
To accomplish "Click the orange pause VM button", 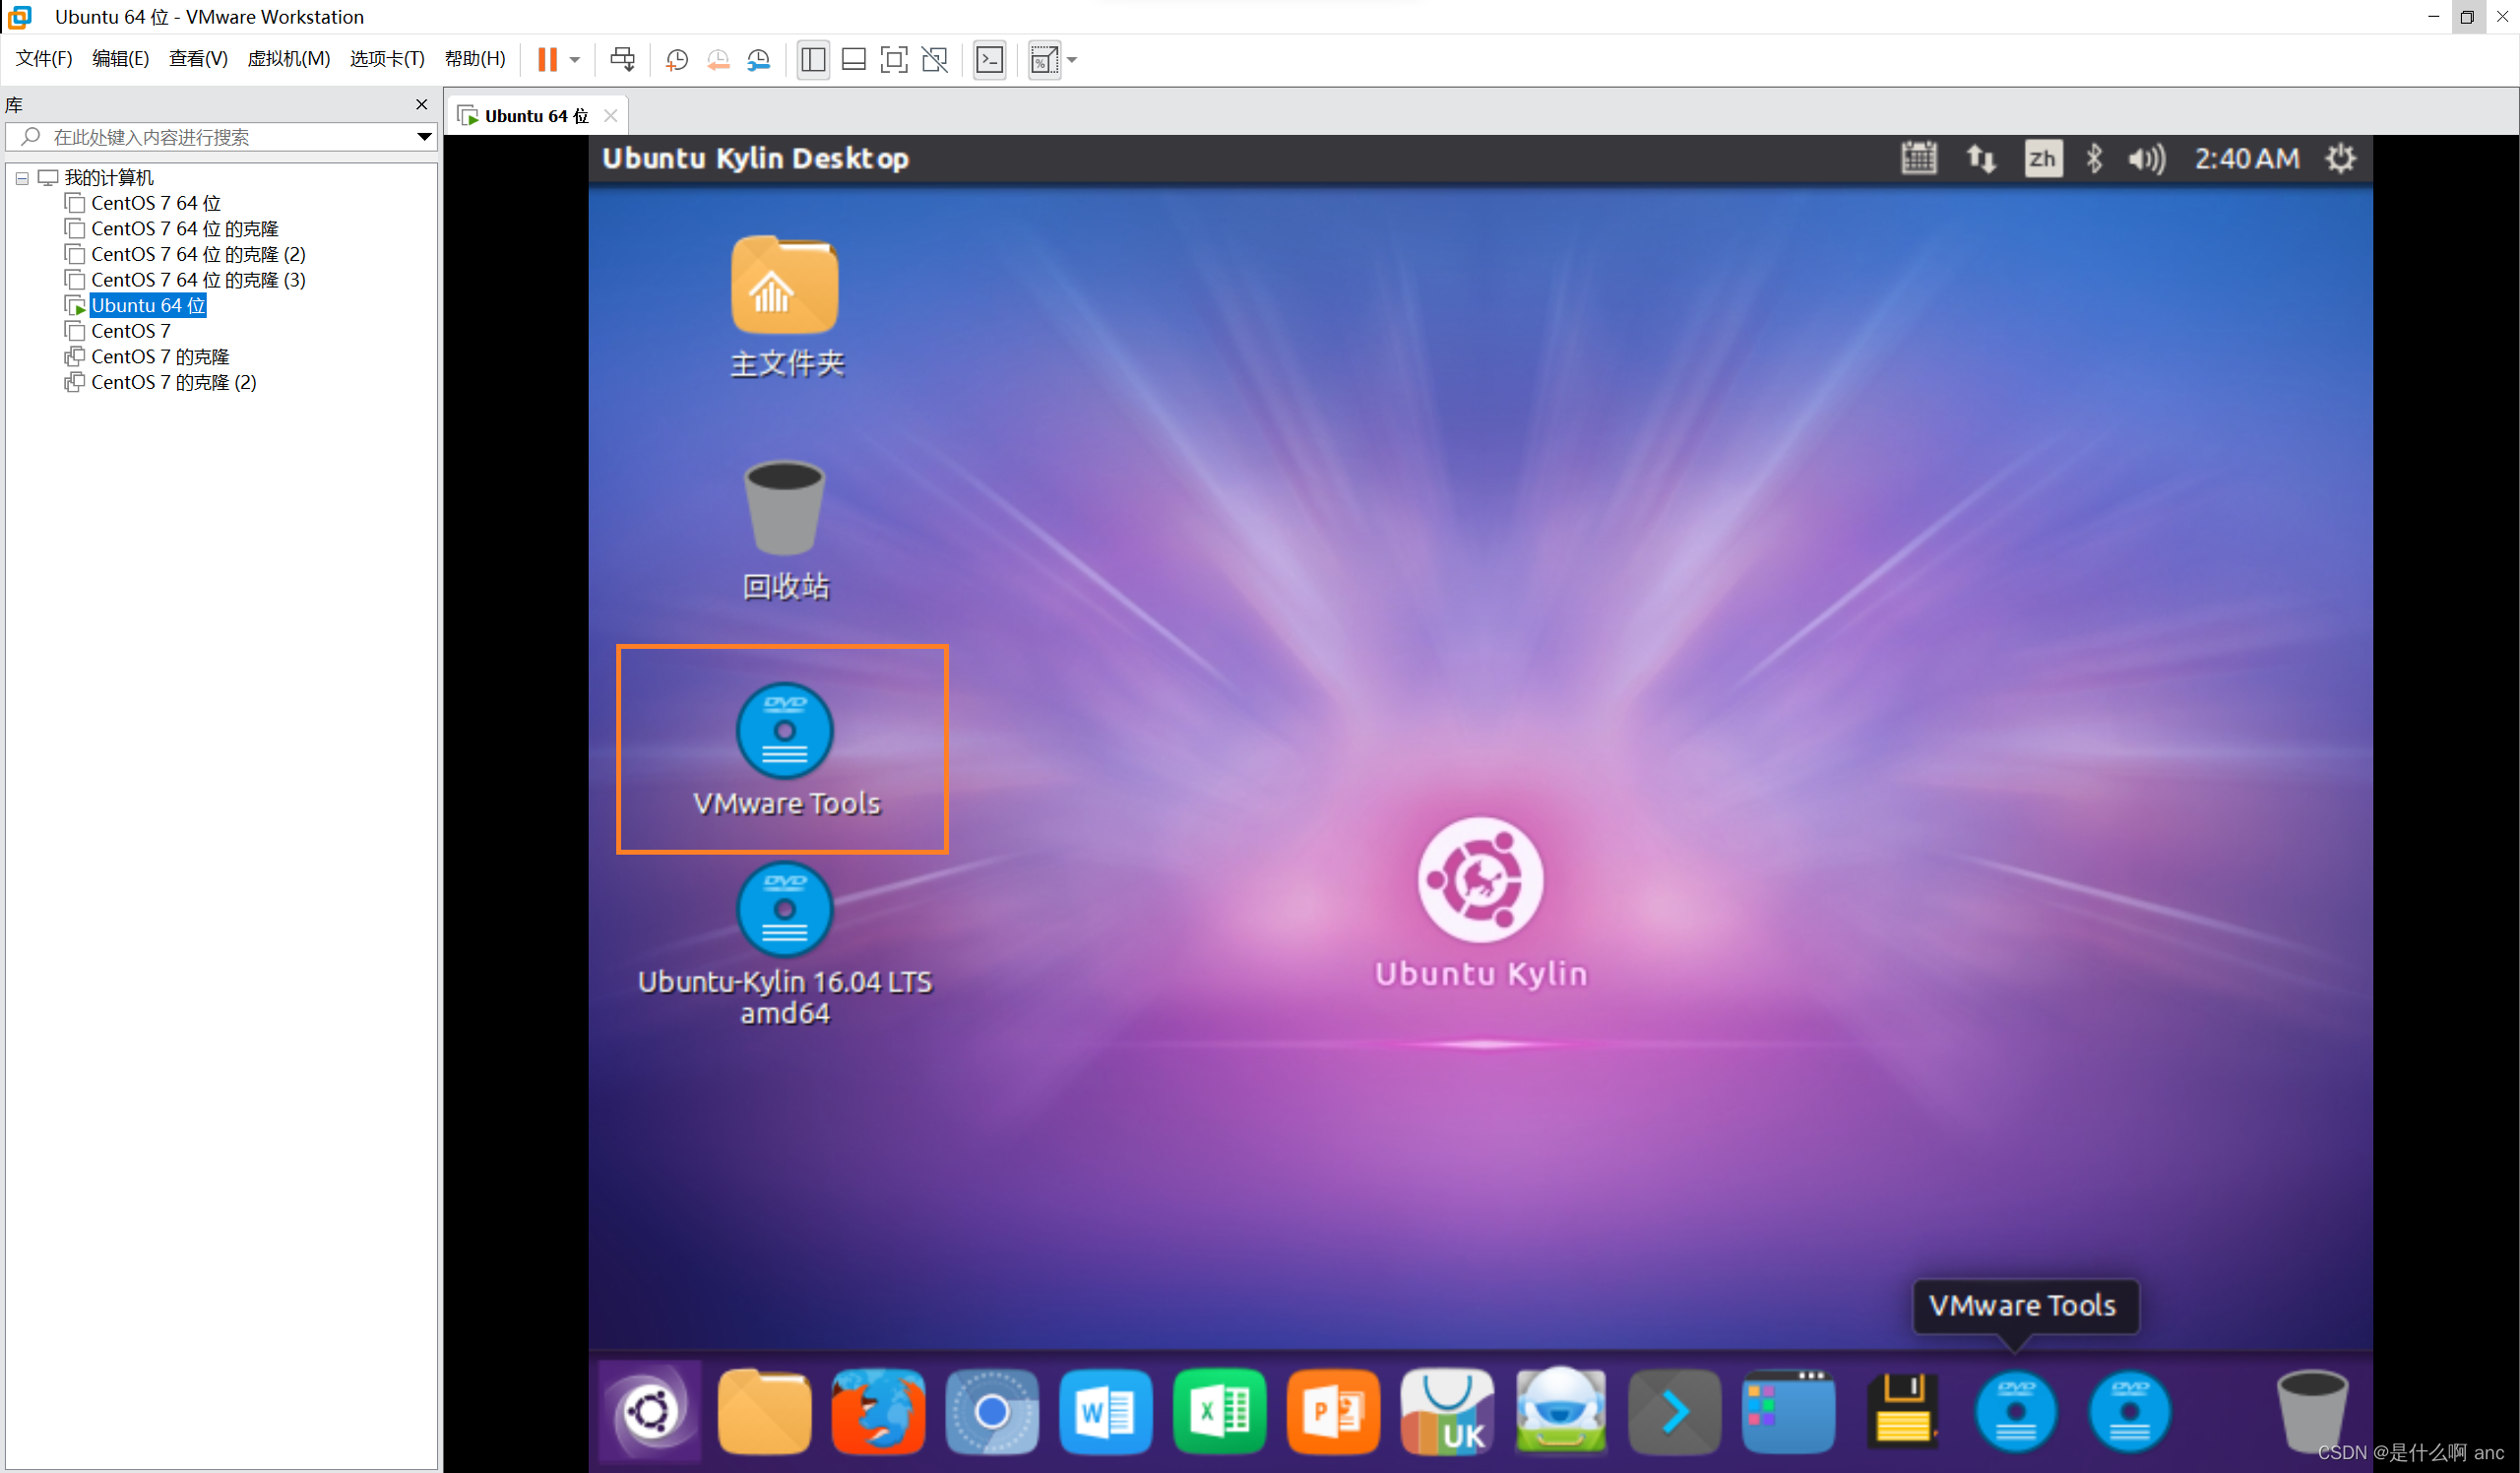I will point(546,59).
